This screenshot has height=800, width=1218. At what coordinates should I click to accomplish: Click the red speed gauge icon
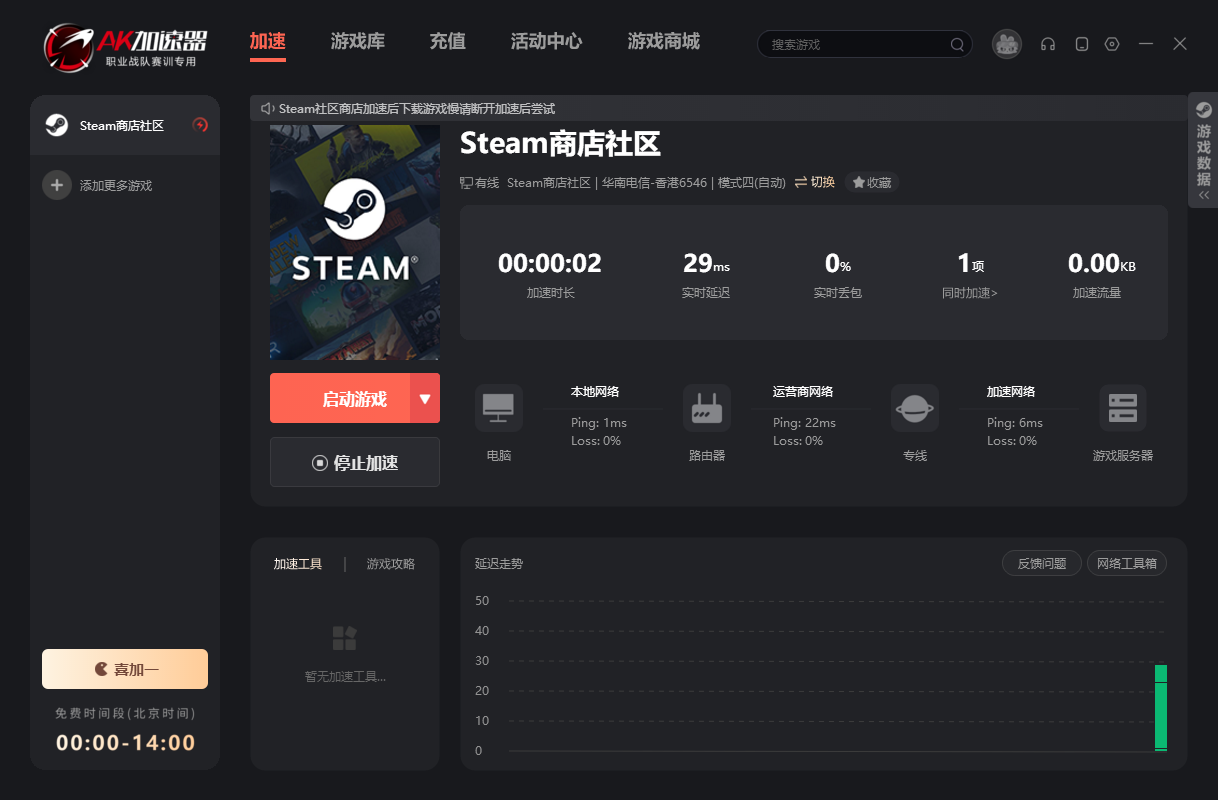(x=200, y=125)
